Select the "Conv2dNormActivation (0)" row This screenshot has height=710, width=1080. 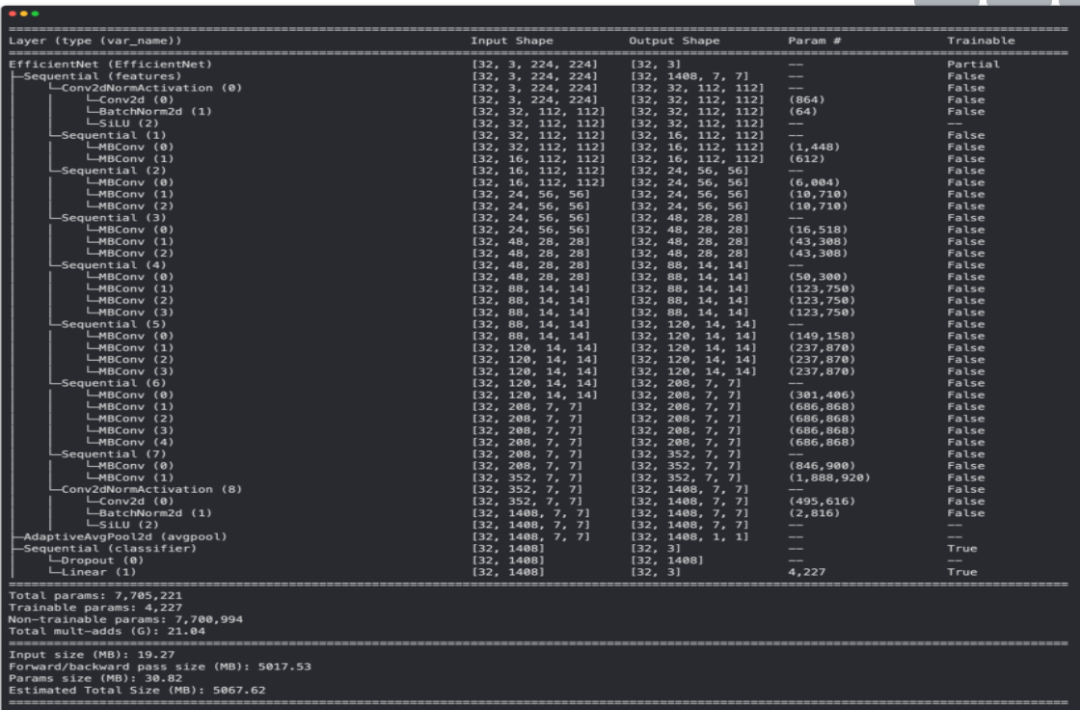(506, 87)
